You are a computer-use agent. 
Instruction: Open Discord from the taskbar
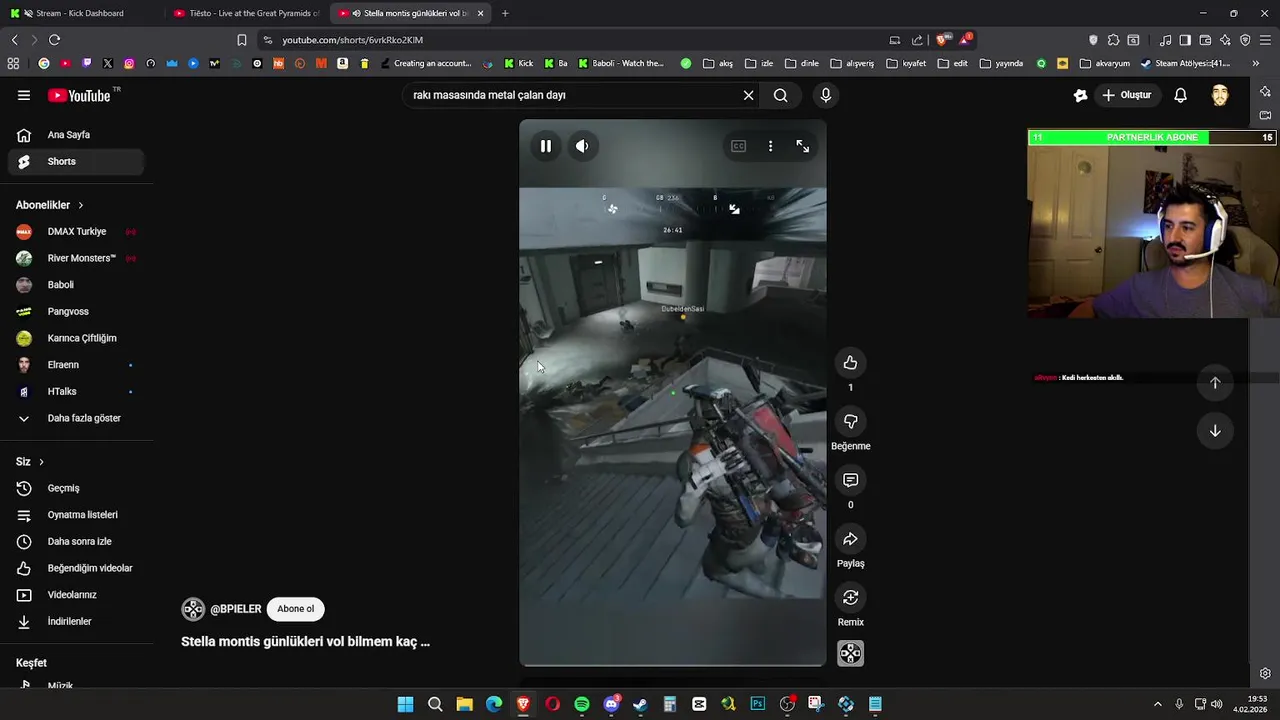611,704
